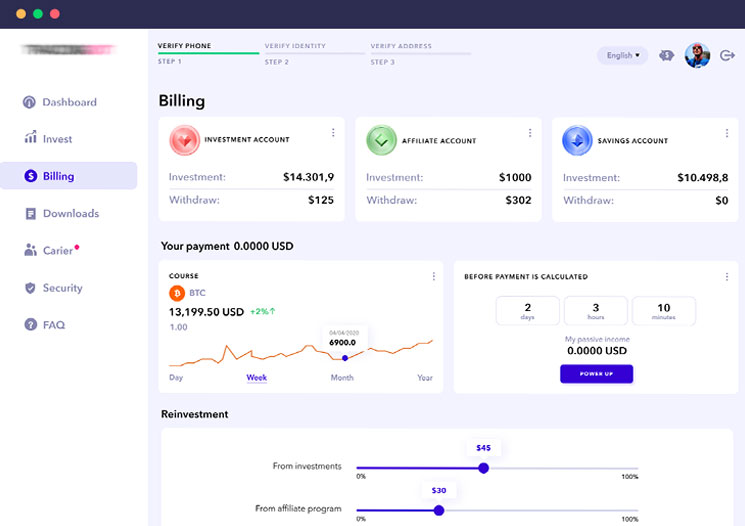Open the Affiliate Account three-dot menu
Image resolution: width=745 pixels, height=526 pixels.
(530, 133)
